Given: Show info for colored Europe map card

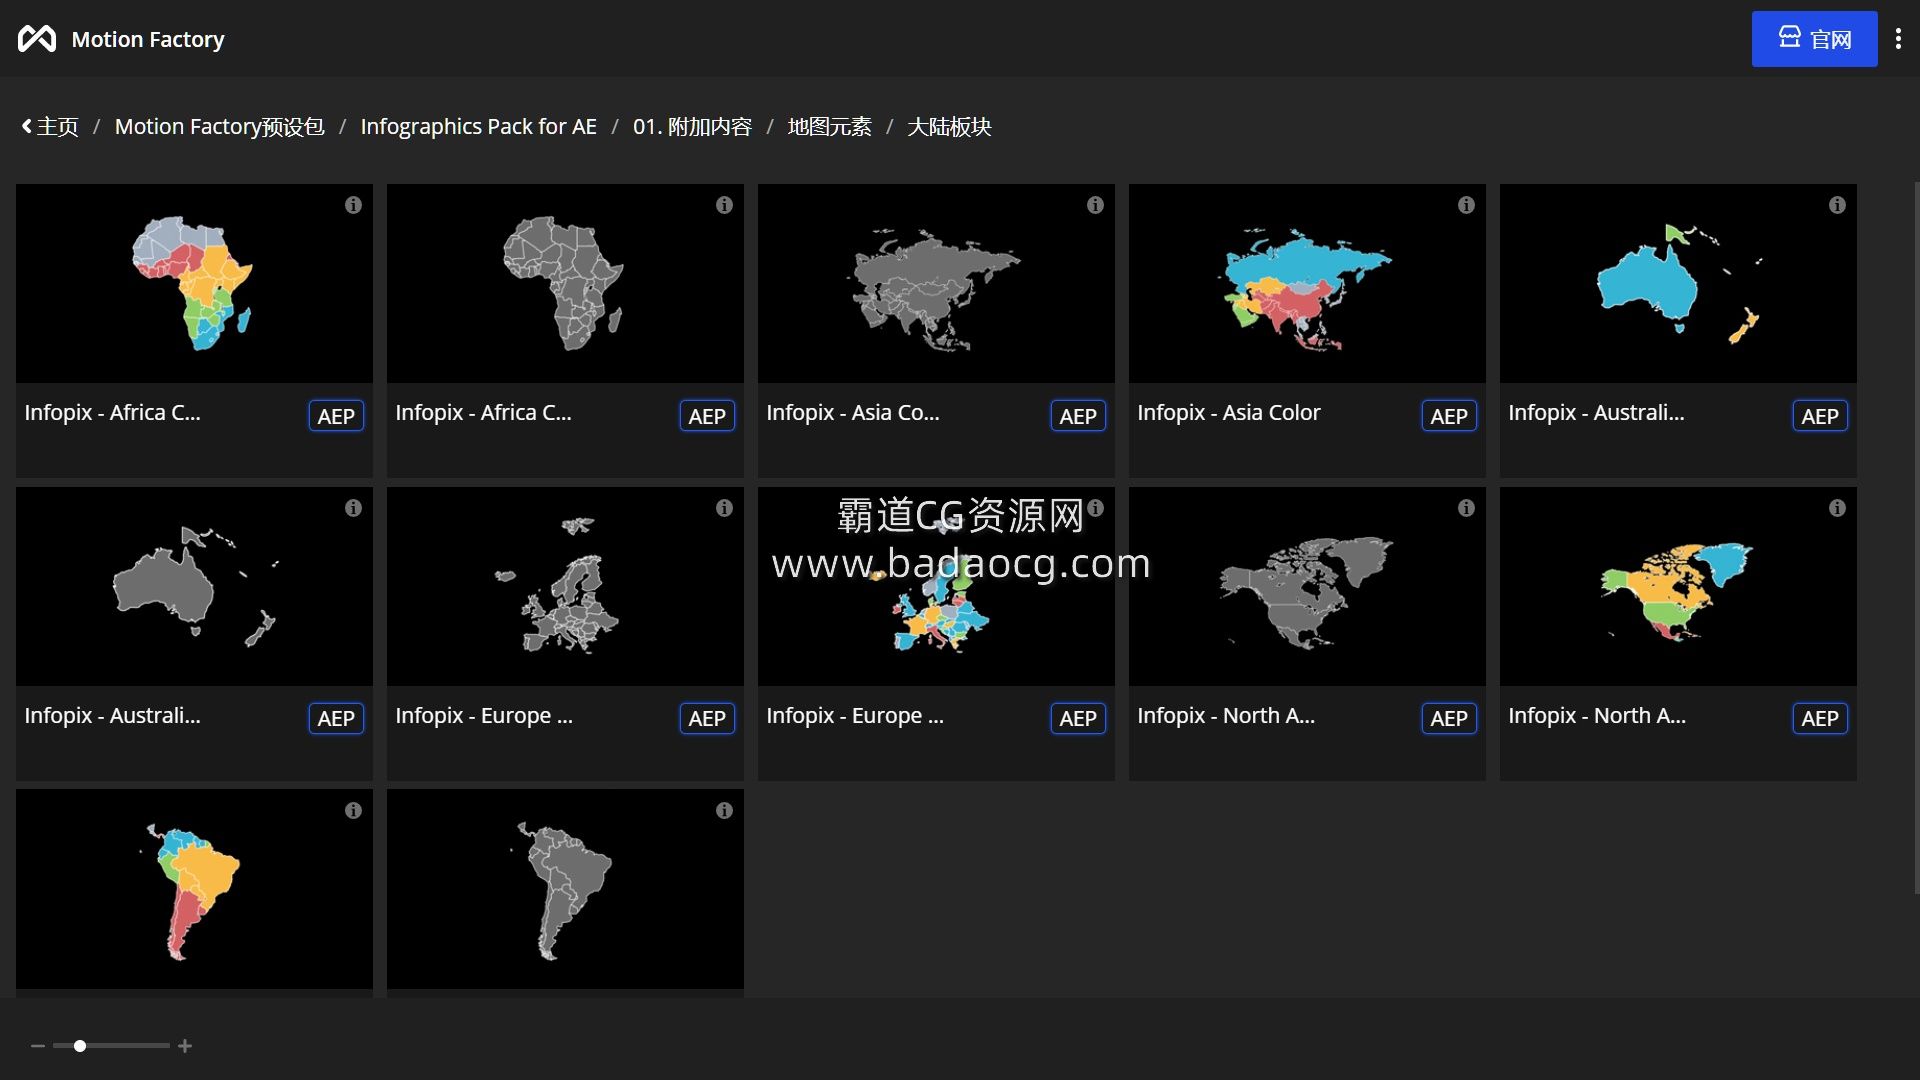Looking at the screenshot, I should (1095, 508).
